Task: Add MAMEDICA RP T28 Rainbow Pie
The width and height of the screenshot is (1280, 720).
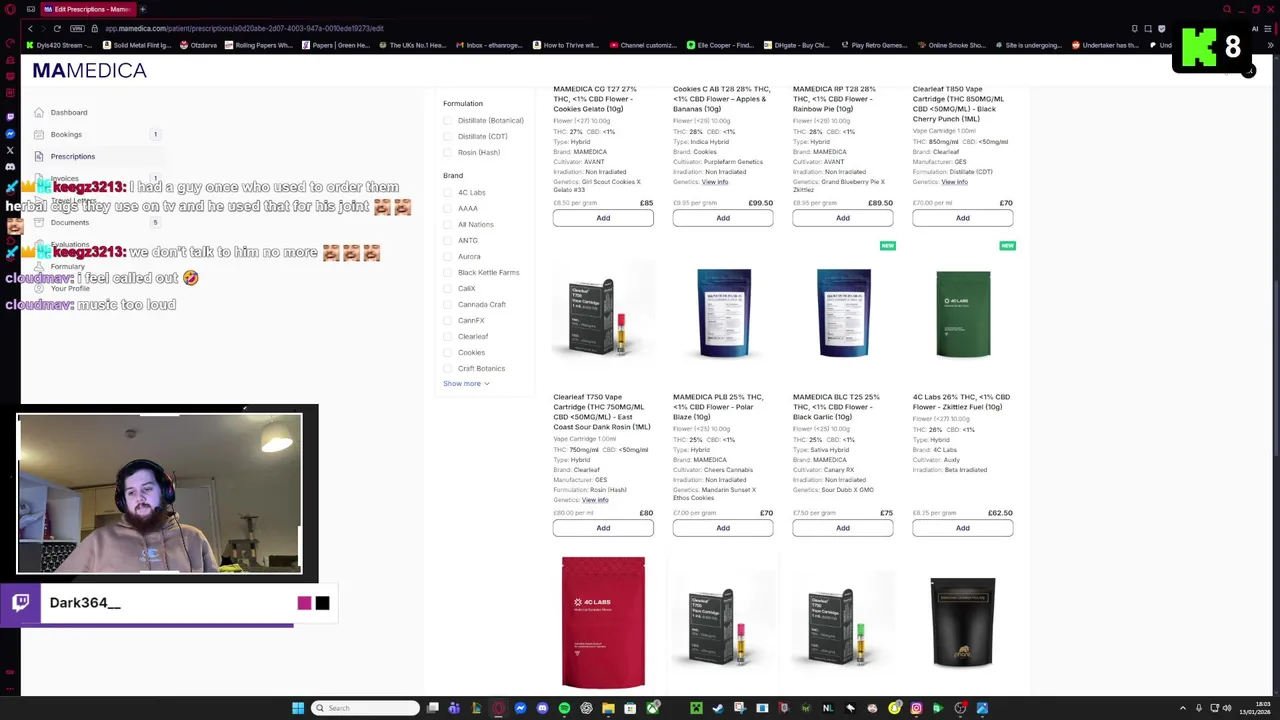Action: click(843, 218)
